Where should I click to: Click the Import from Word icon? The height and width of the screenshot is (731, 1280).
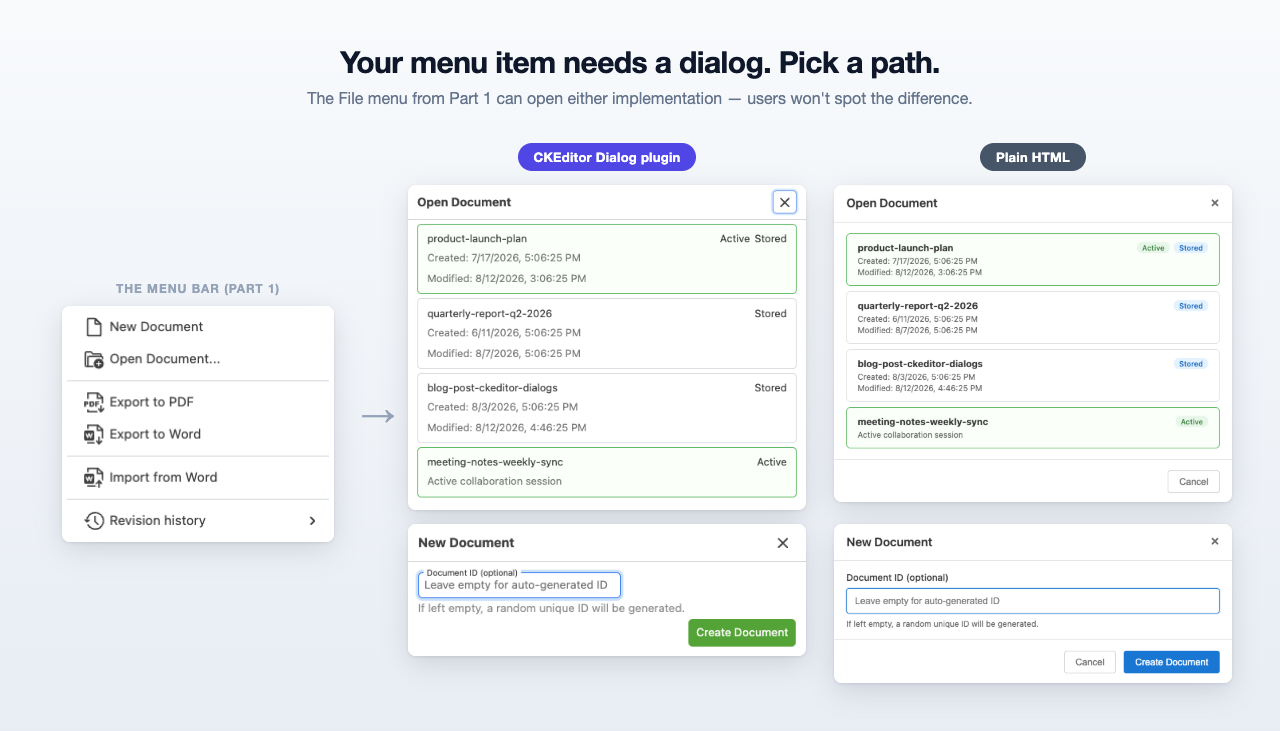[x=94, y=477]
